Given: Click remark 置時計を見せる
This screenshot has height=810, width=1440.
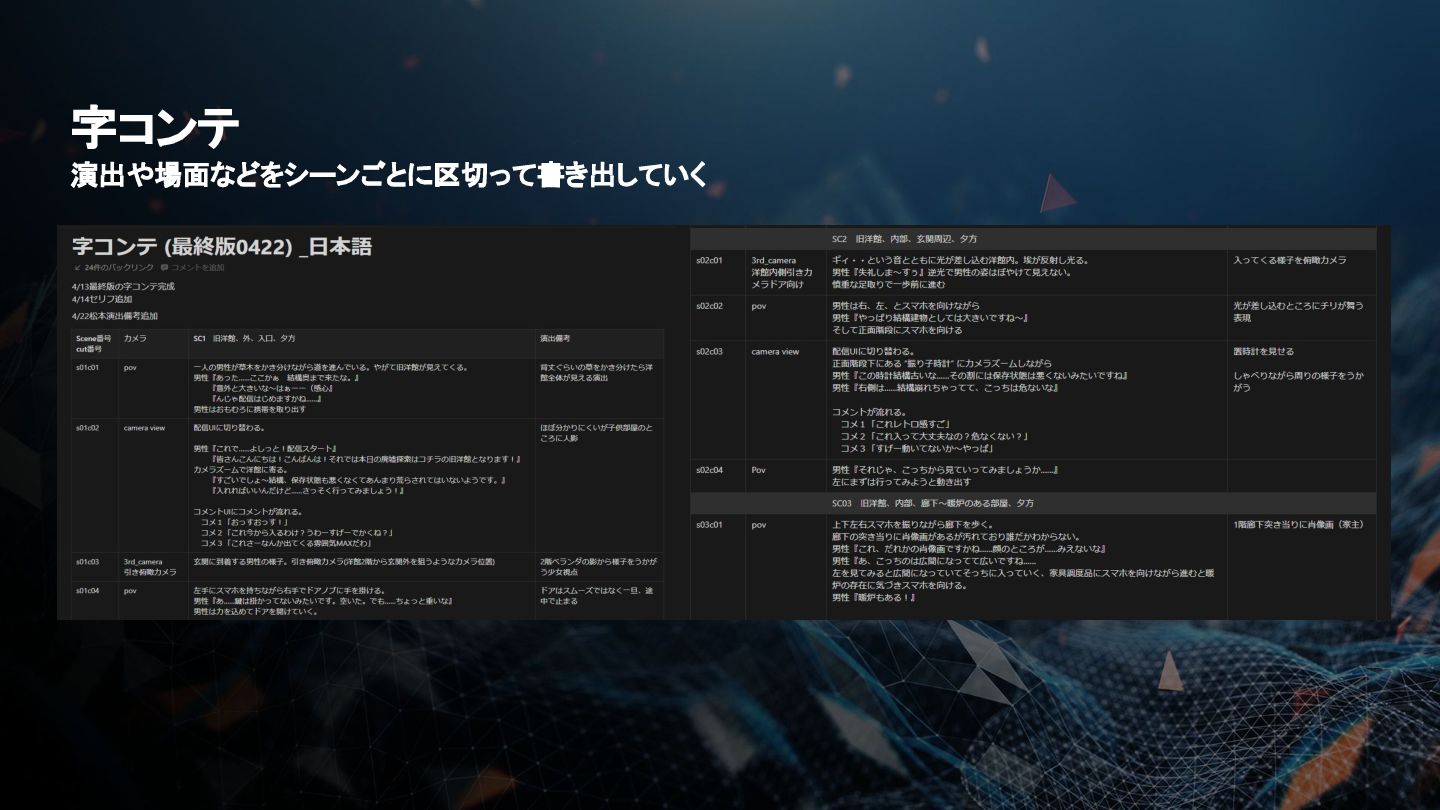Looking at the screenshot, I should [x=1263, y=351].
